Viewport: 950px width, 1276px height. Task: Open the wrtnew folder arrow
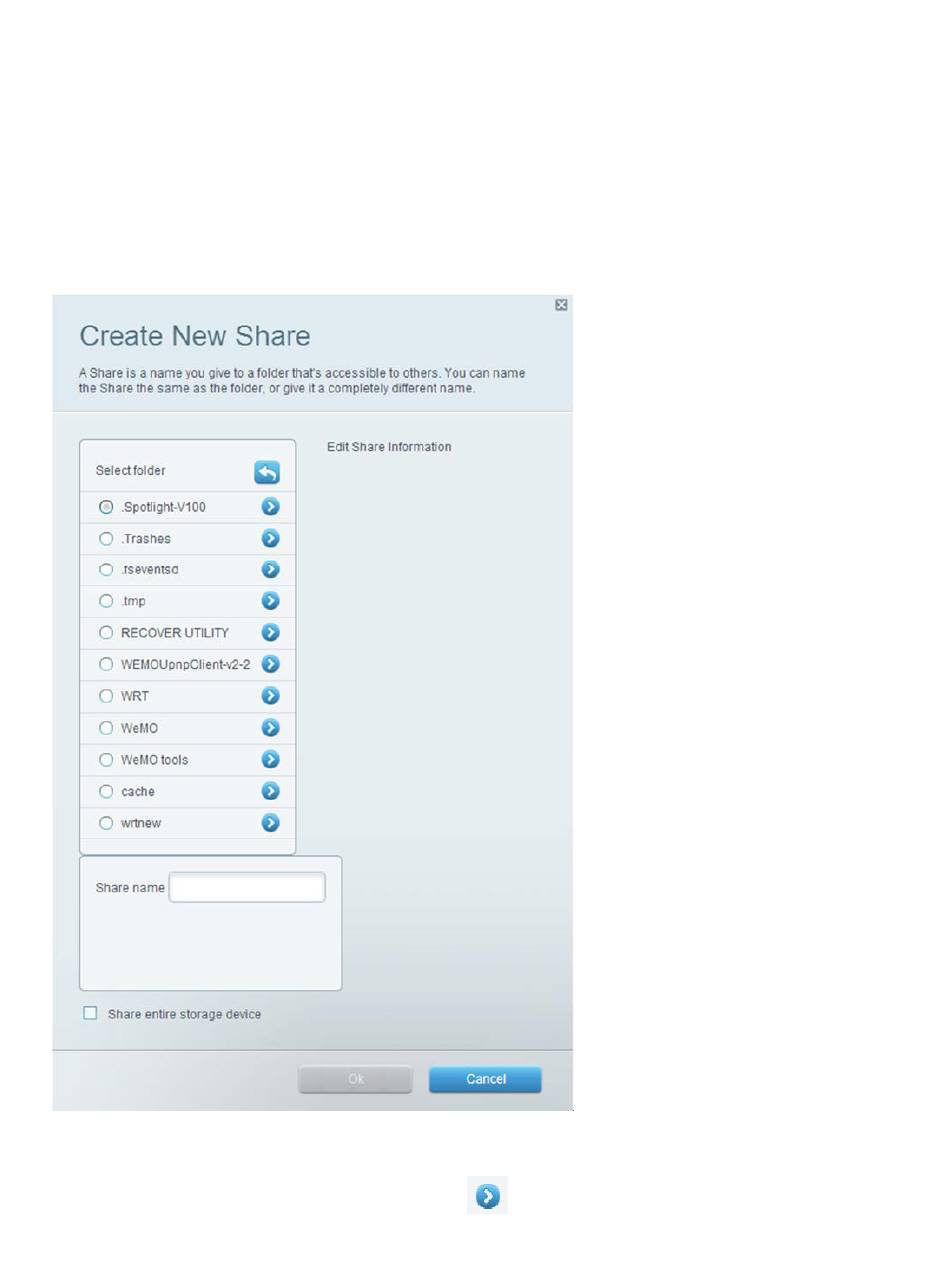point(270,823)
